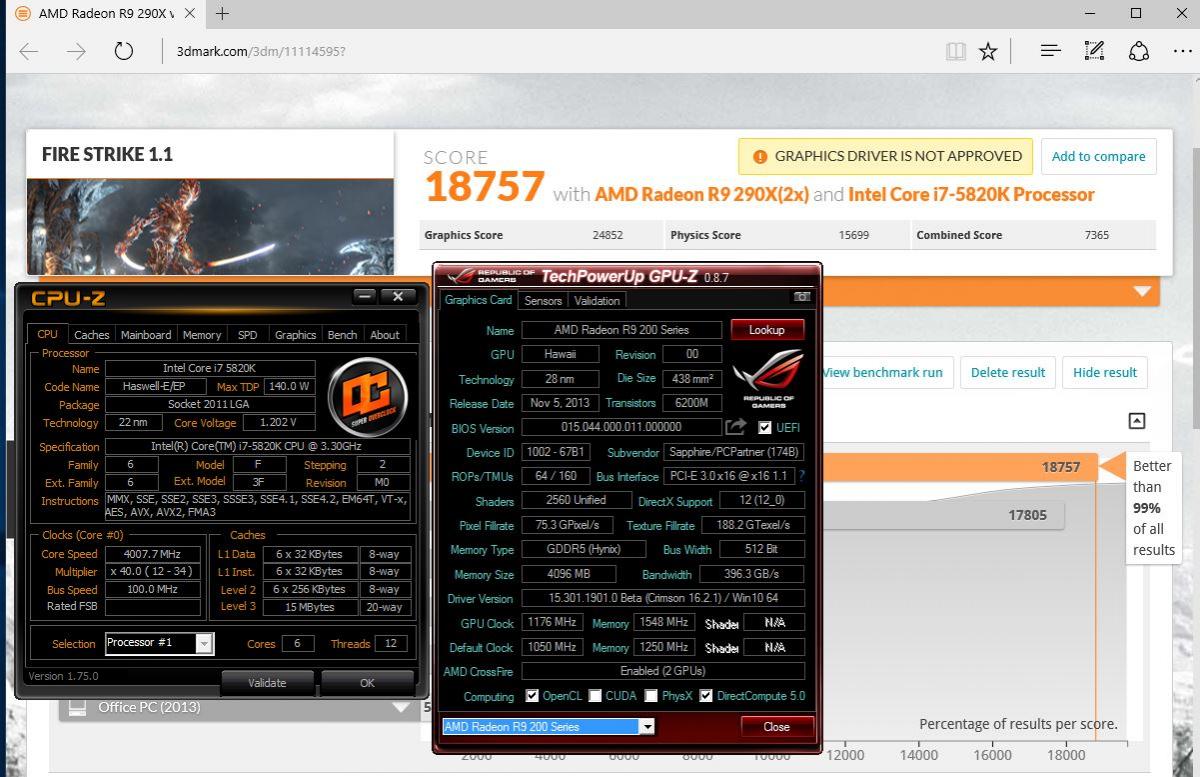Close the AMD Radeon R9 290X tab
This screenshot has width=1200, height=777.
click(x=189, y=13)
